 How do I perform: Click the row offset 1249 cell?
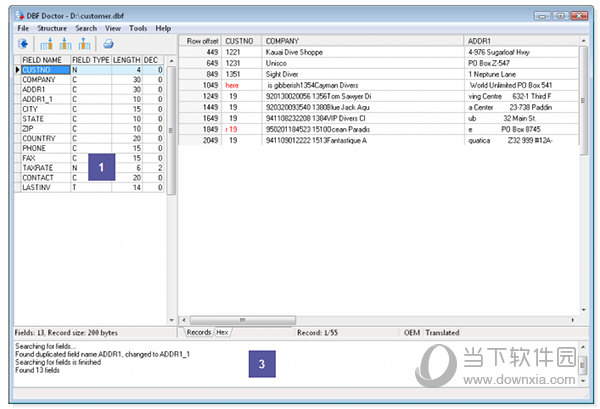[201, 96]
